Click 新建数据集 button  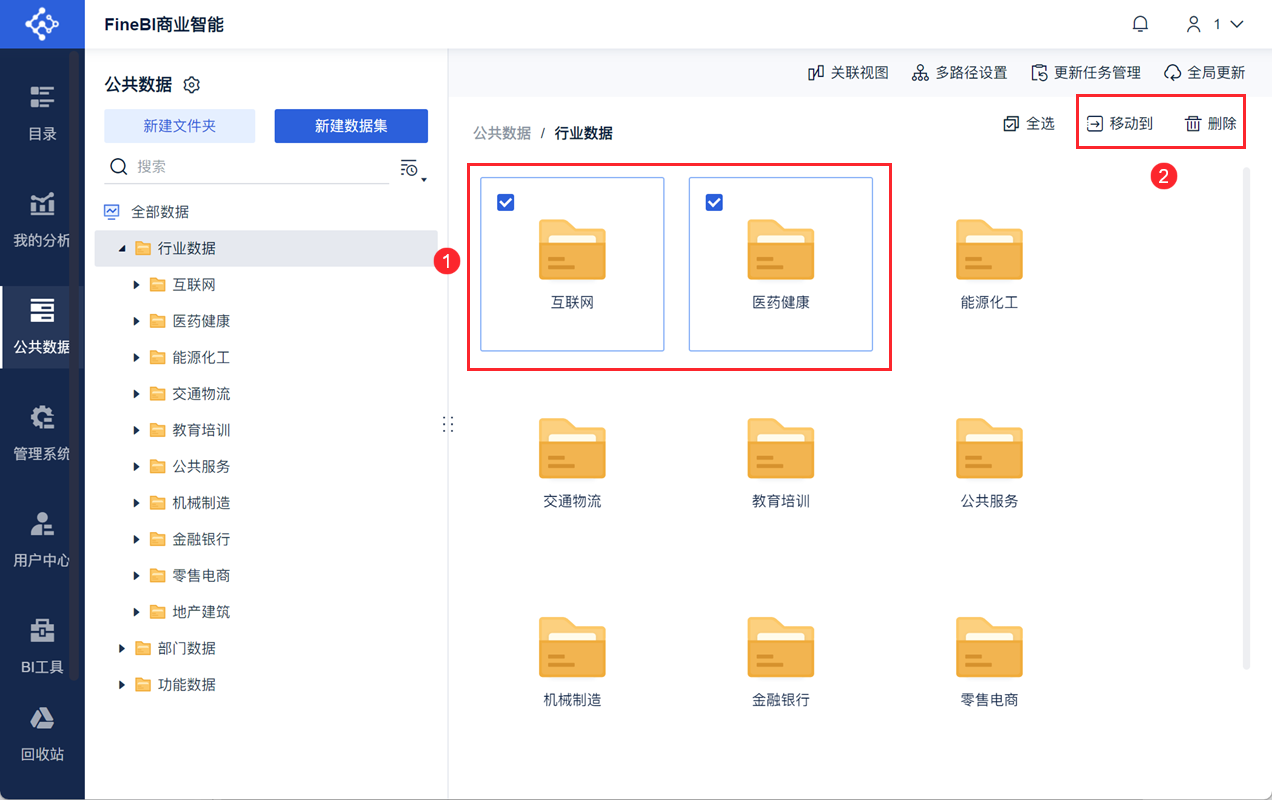click(x=351, y=126)
